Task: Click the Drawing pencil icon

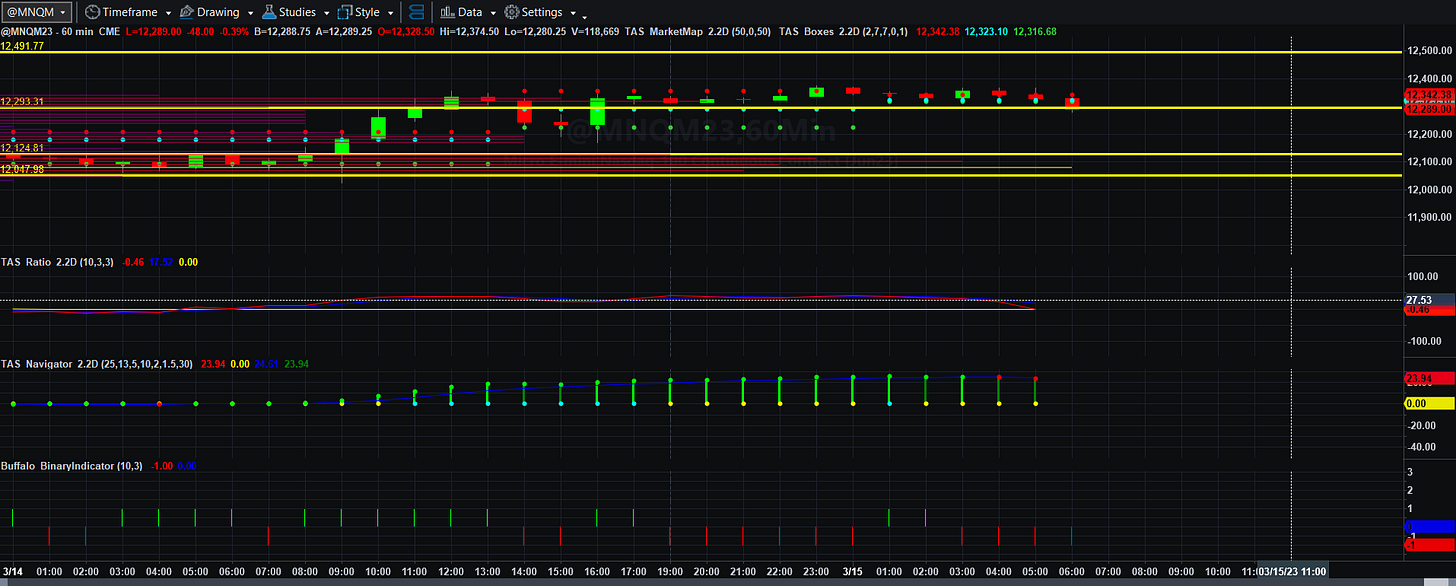Action: [x=185, y=12]
